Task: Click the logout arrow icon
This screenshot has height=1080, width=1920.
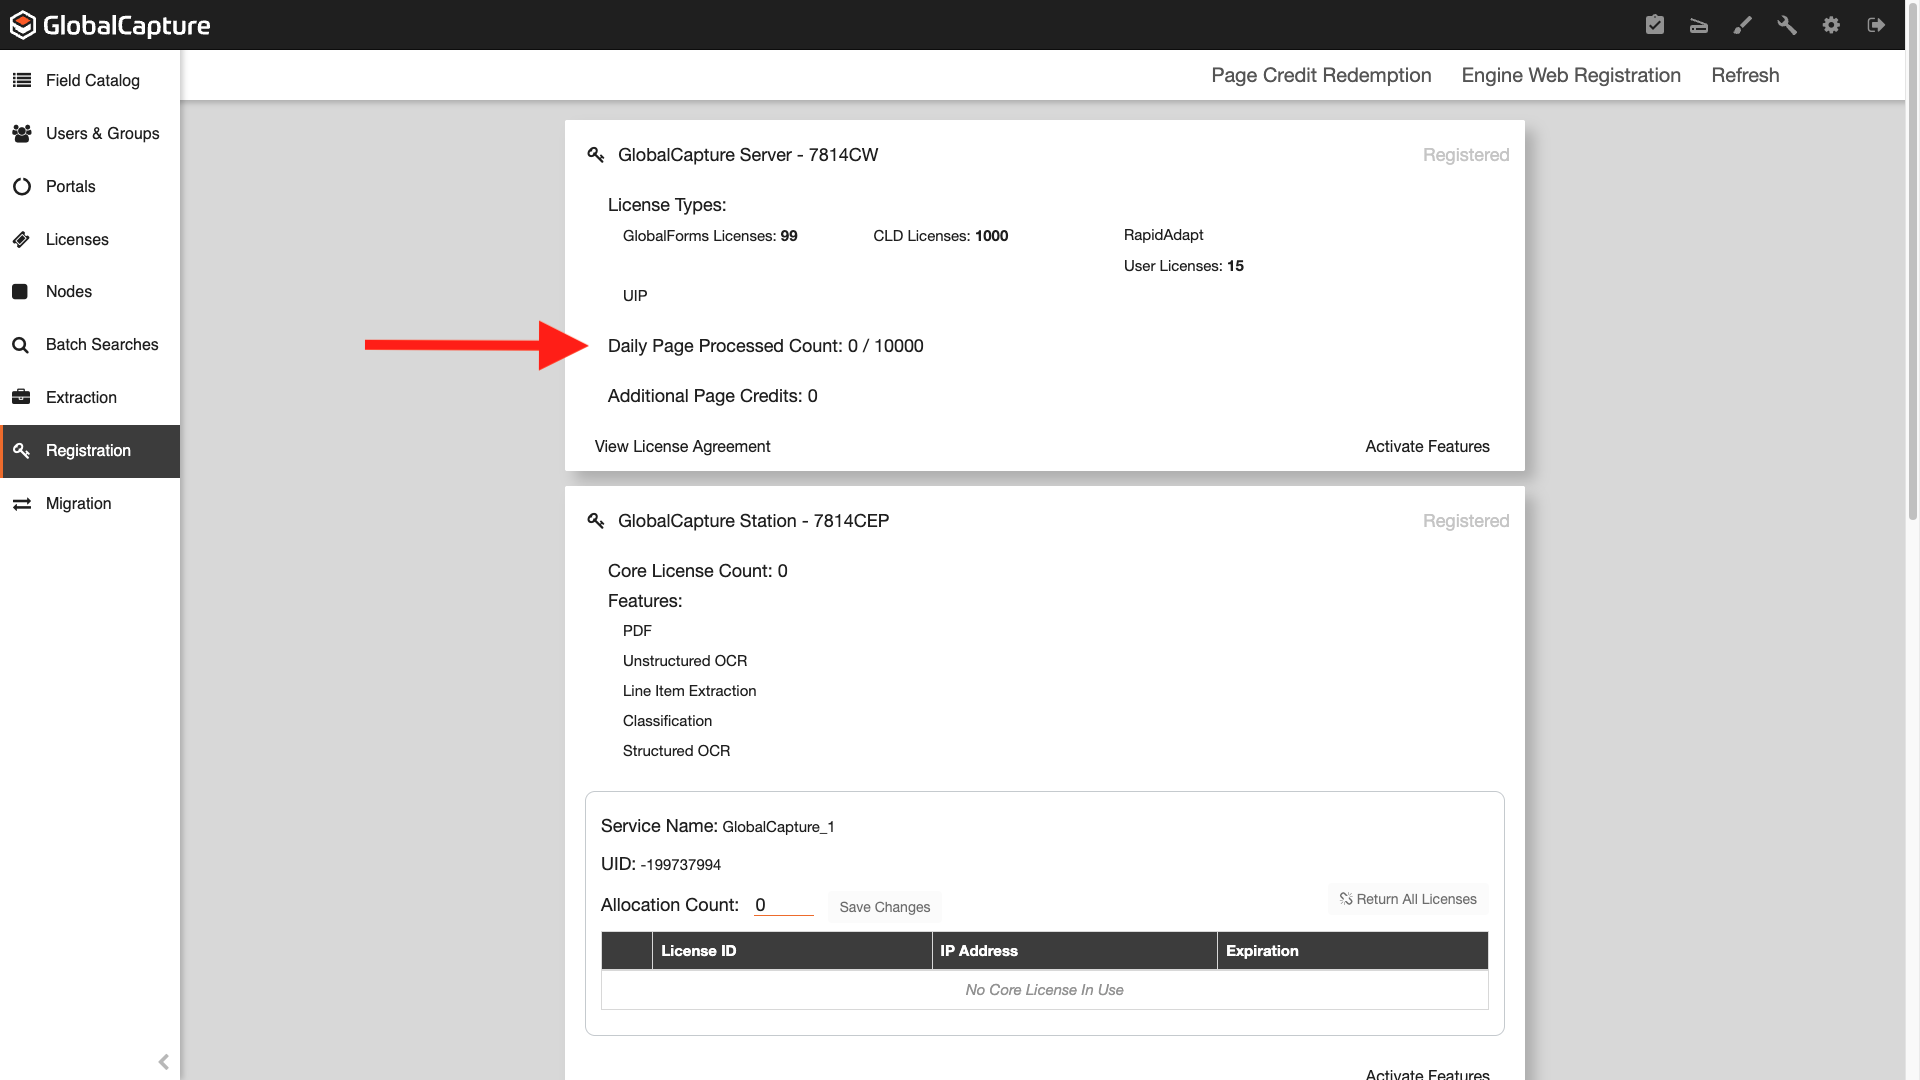Action: click(x=1876, y=25)
